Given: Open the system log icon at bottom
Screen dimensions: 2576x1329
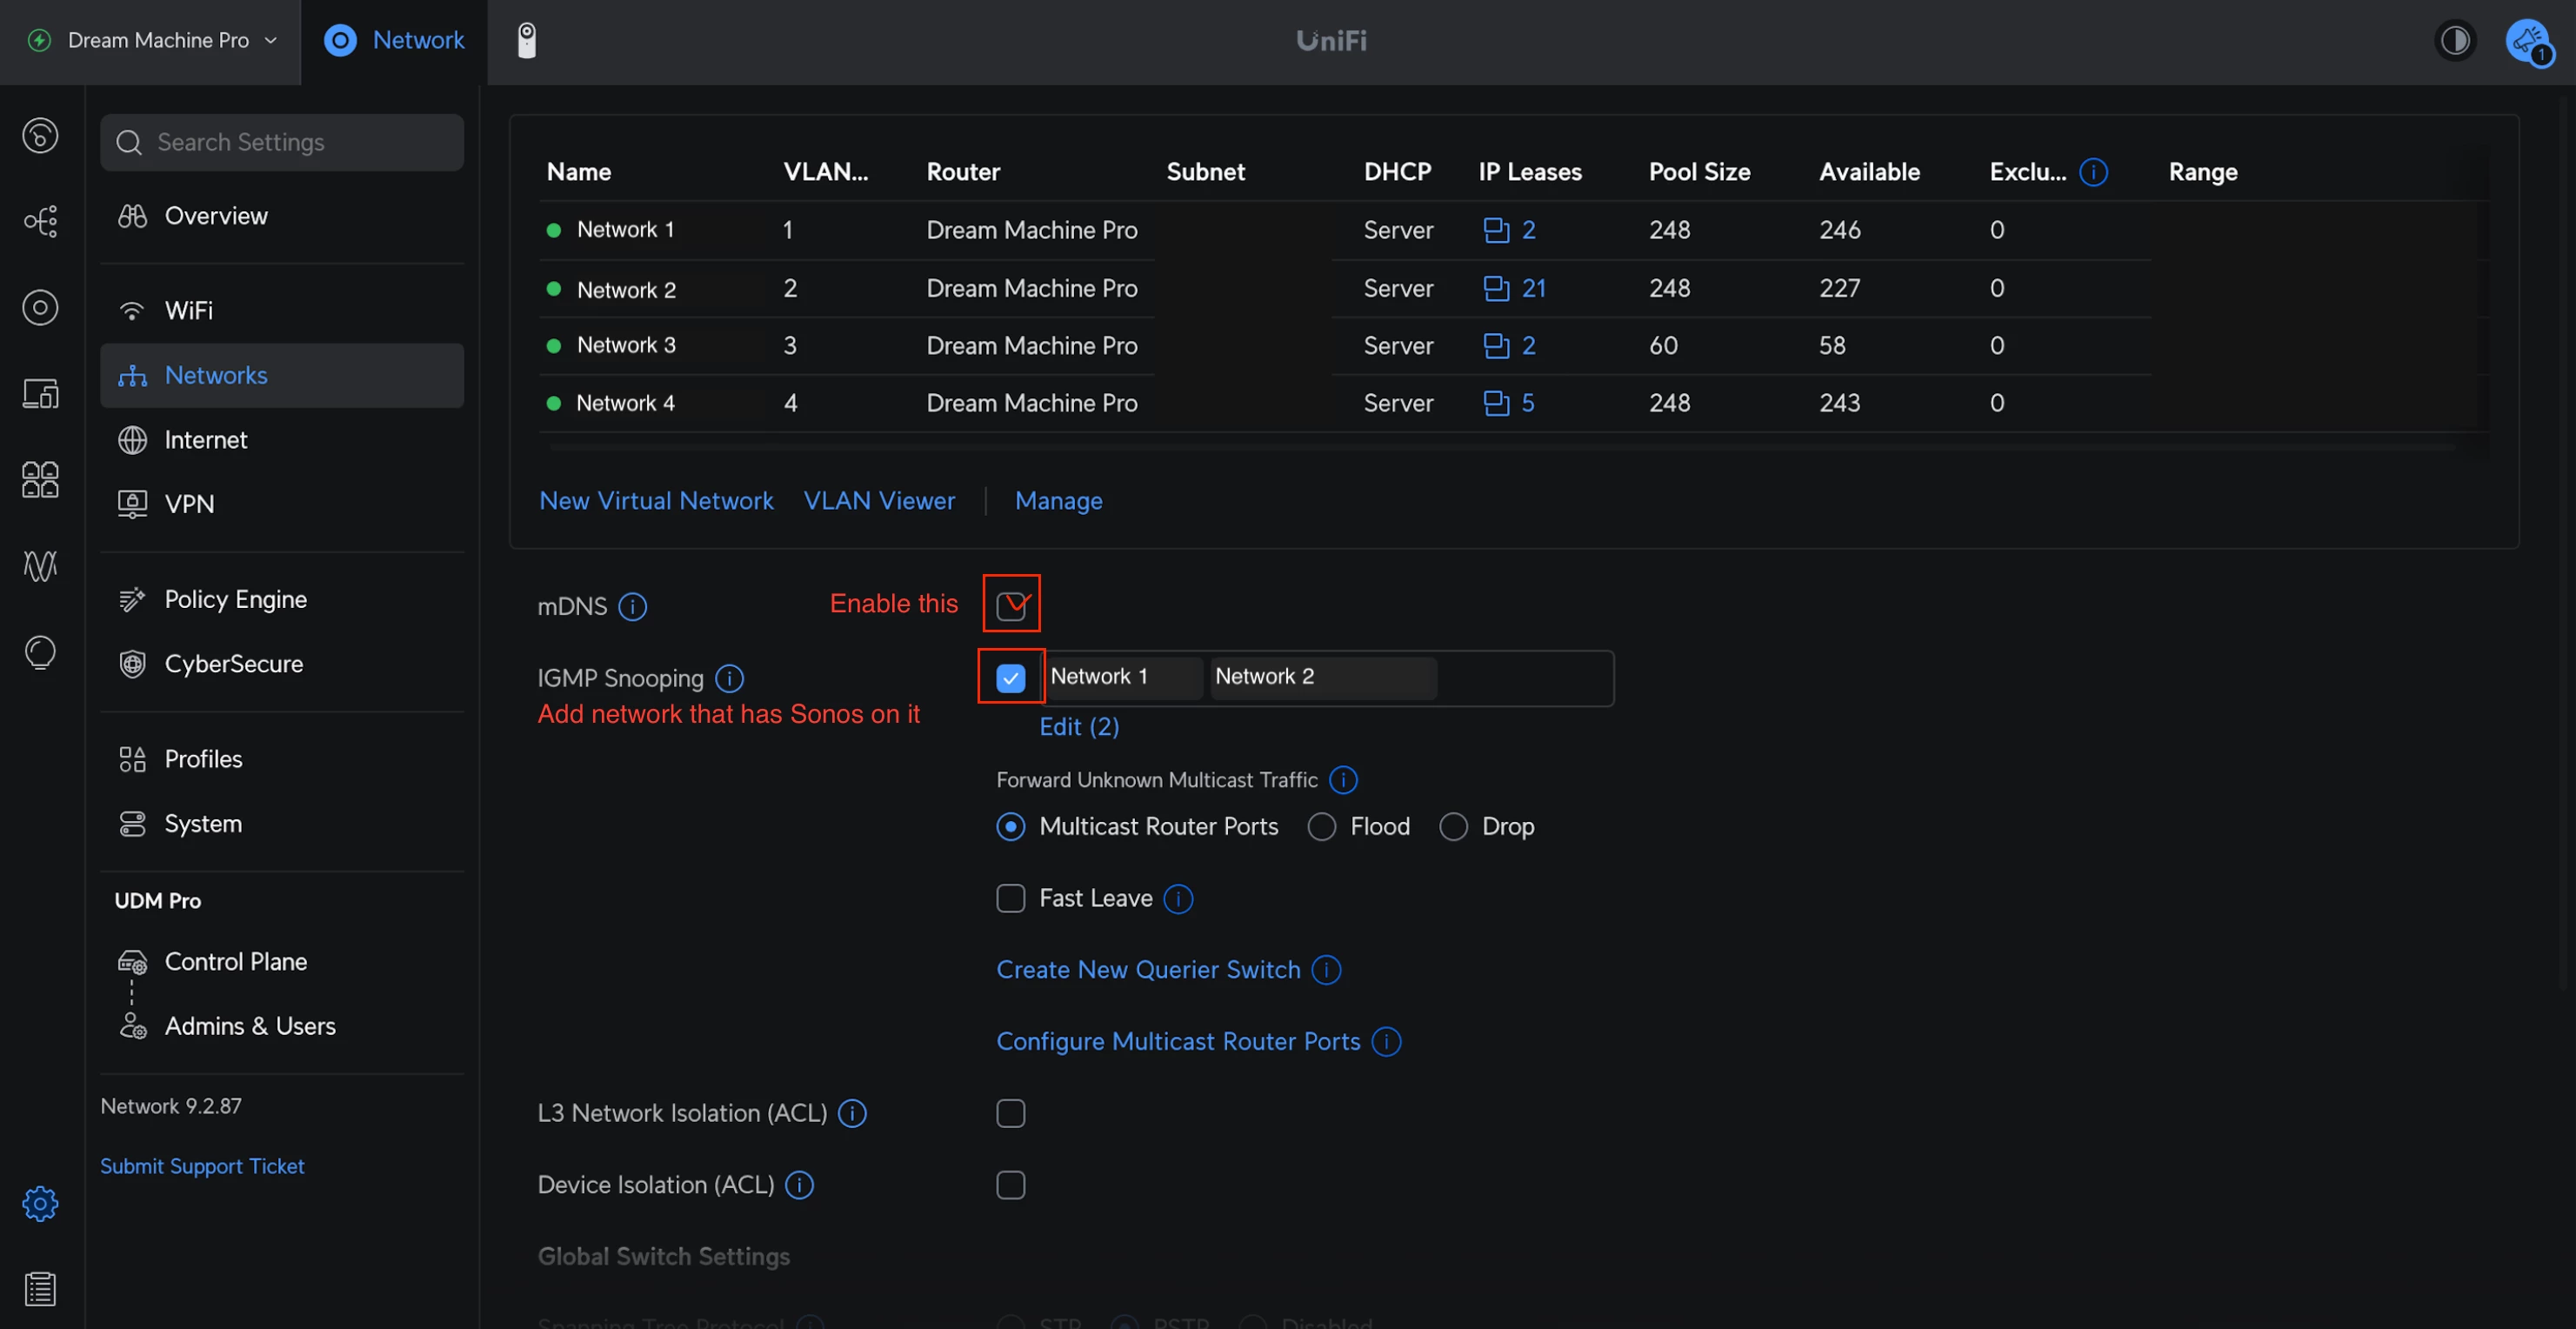Looking at the screenshot, I should [40, 1288].
